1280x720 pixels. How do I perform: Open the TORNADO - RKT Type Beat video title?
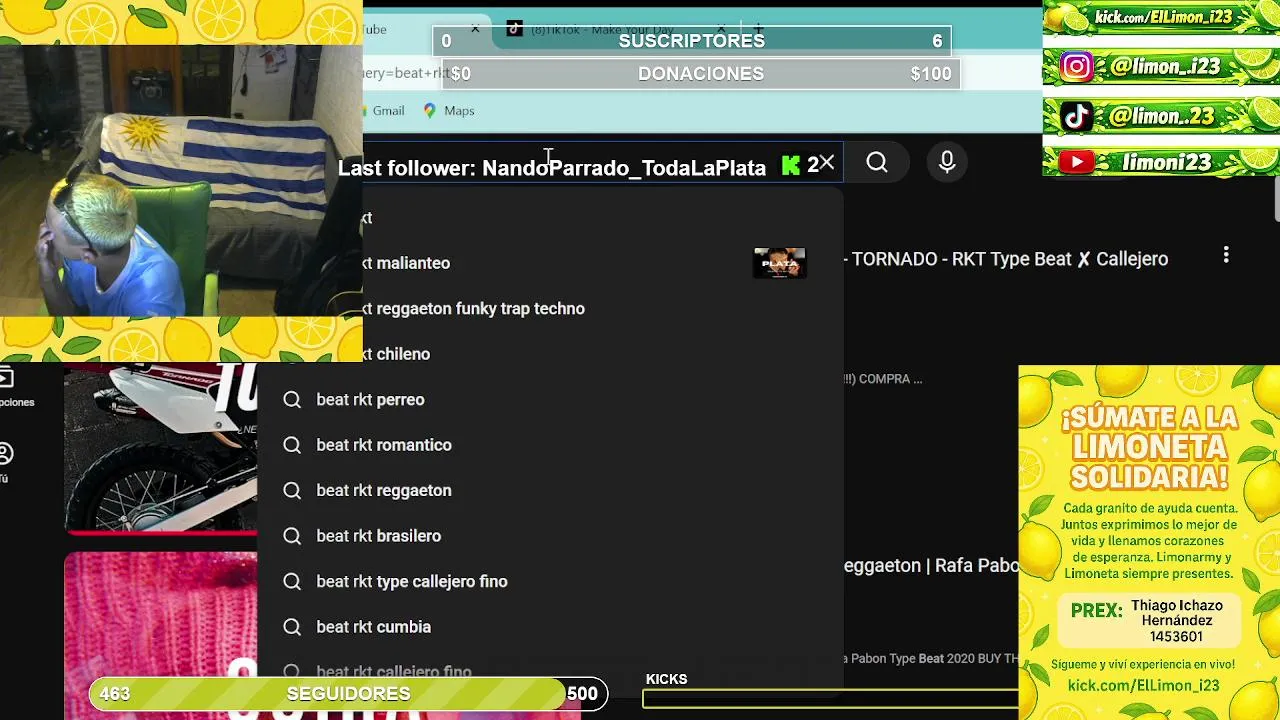[x=1006, y=259]
